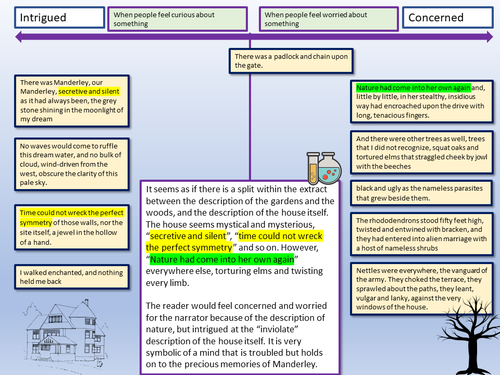This screenshot has width=500, height=375.
Task: Click the green highlighted 'Nature had come' quote
Action: click(x=422, y=101)
